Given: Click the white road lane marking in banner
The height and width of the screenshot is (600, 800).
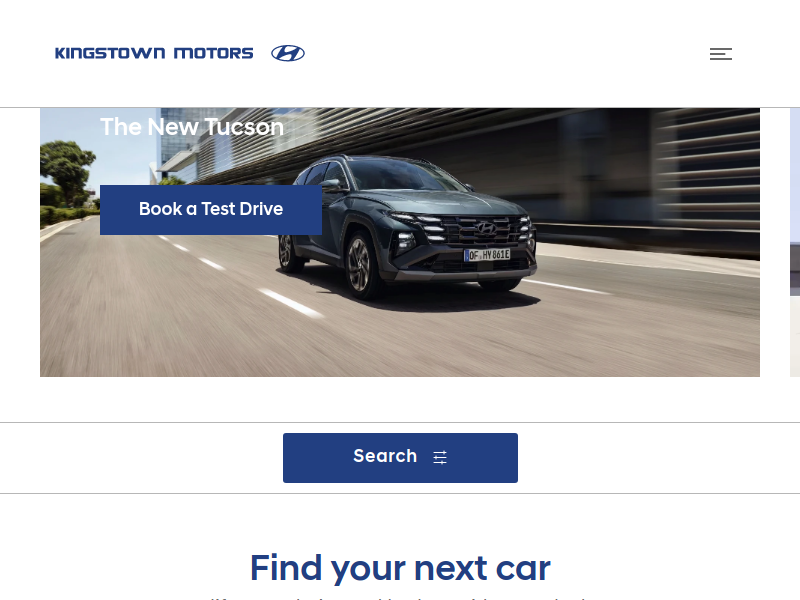Looking at the screenshot, I should click(290, 303).
